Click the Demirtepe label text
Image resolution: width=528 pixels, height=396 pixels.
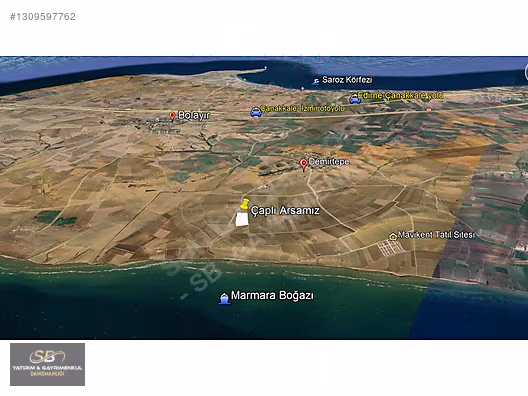point(329,162)
